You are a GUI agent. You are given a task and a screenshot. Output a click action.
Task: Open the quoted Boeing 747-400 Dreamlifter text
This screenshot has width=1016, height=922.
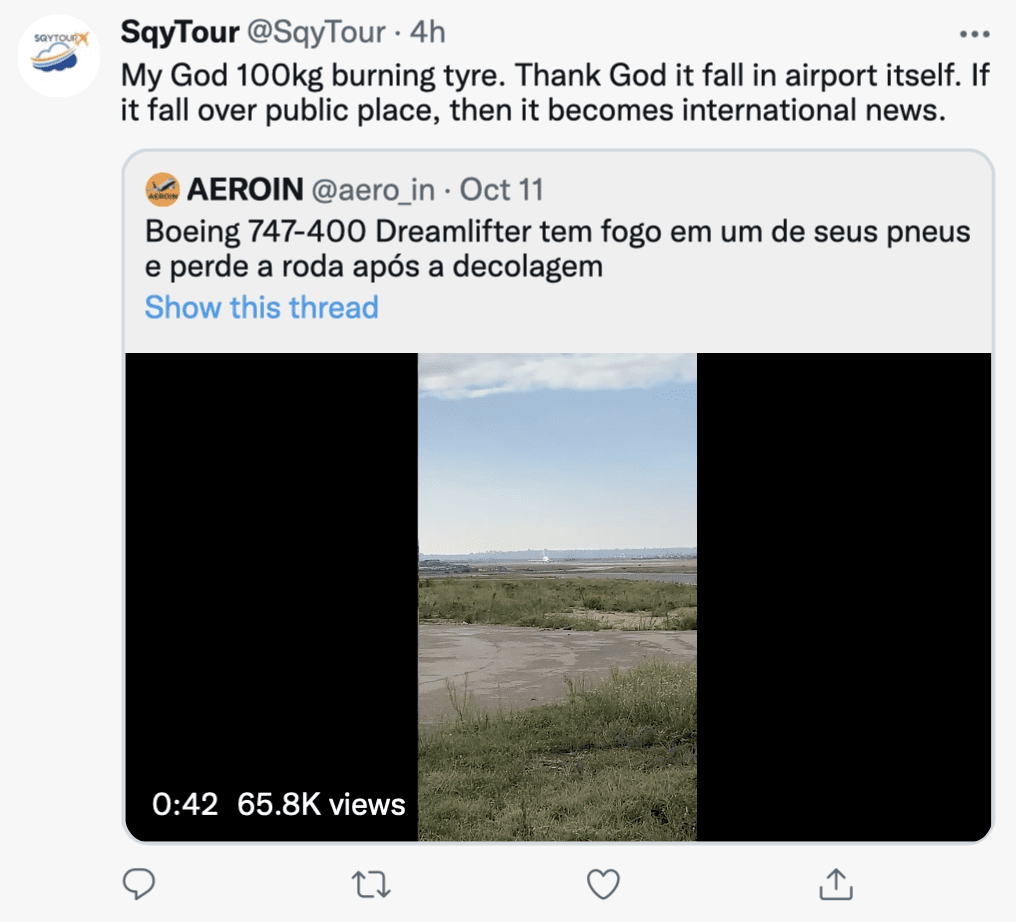point(557,249)
